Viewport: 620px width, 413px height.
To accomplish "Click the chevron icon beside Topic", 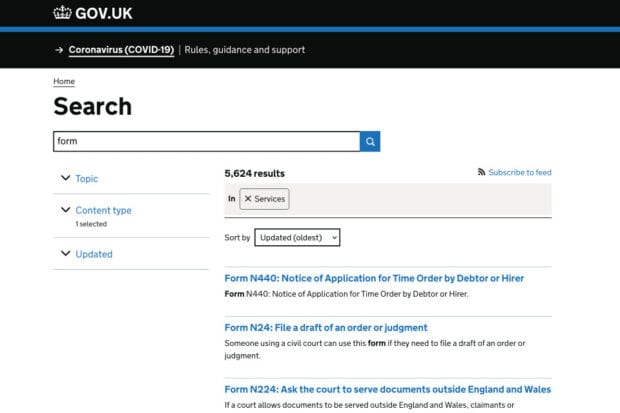I will pyautogui.click(x=66, y=178).
